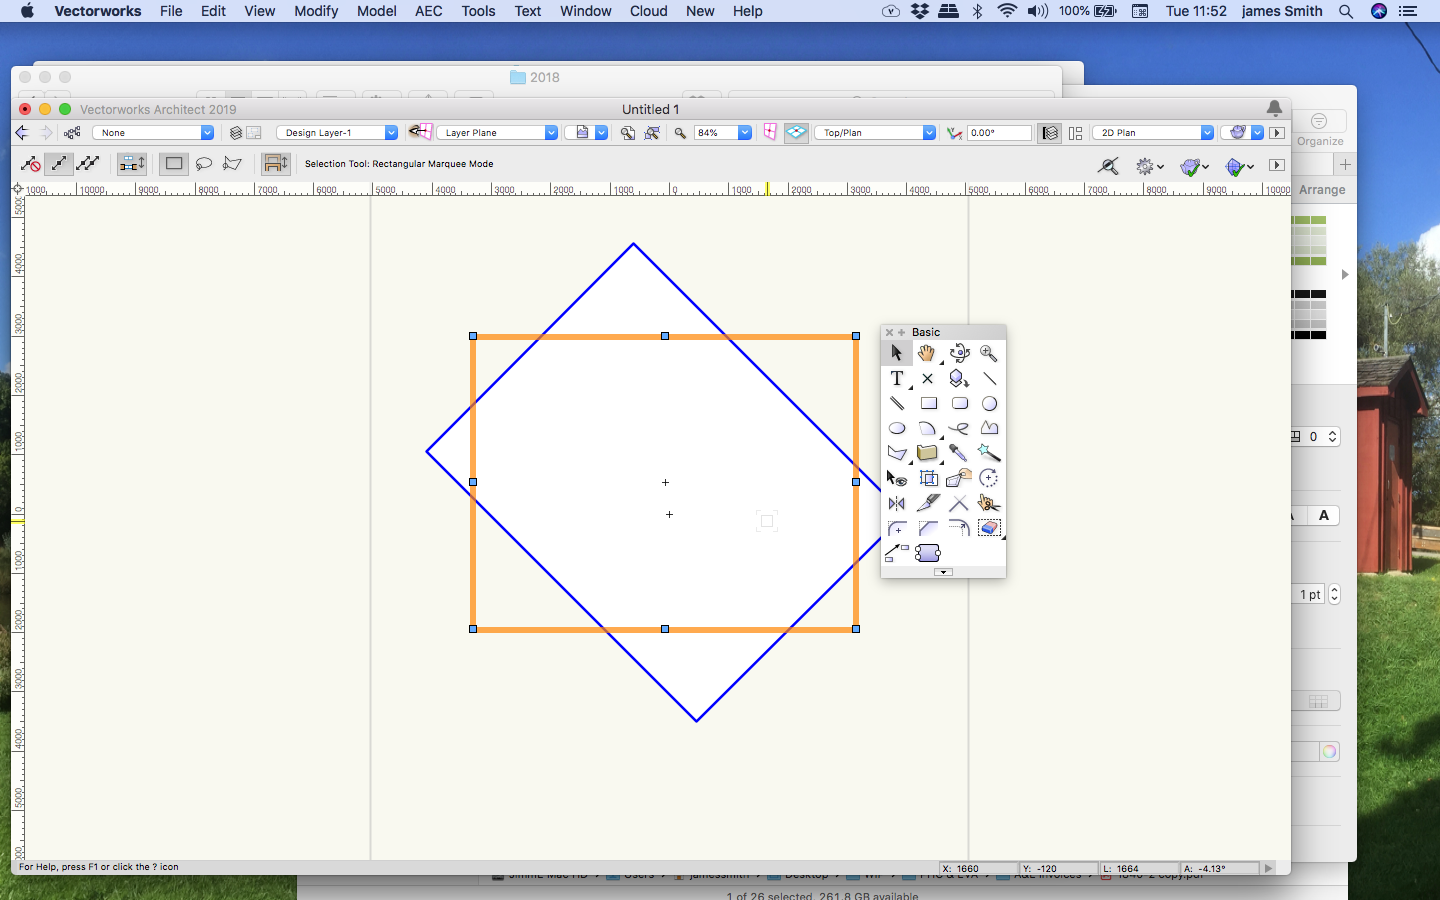Expand the Basic palette bottom arrow
Viewport: 1440px width, 900px height.
coord(943,572)
